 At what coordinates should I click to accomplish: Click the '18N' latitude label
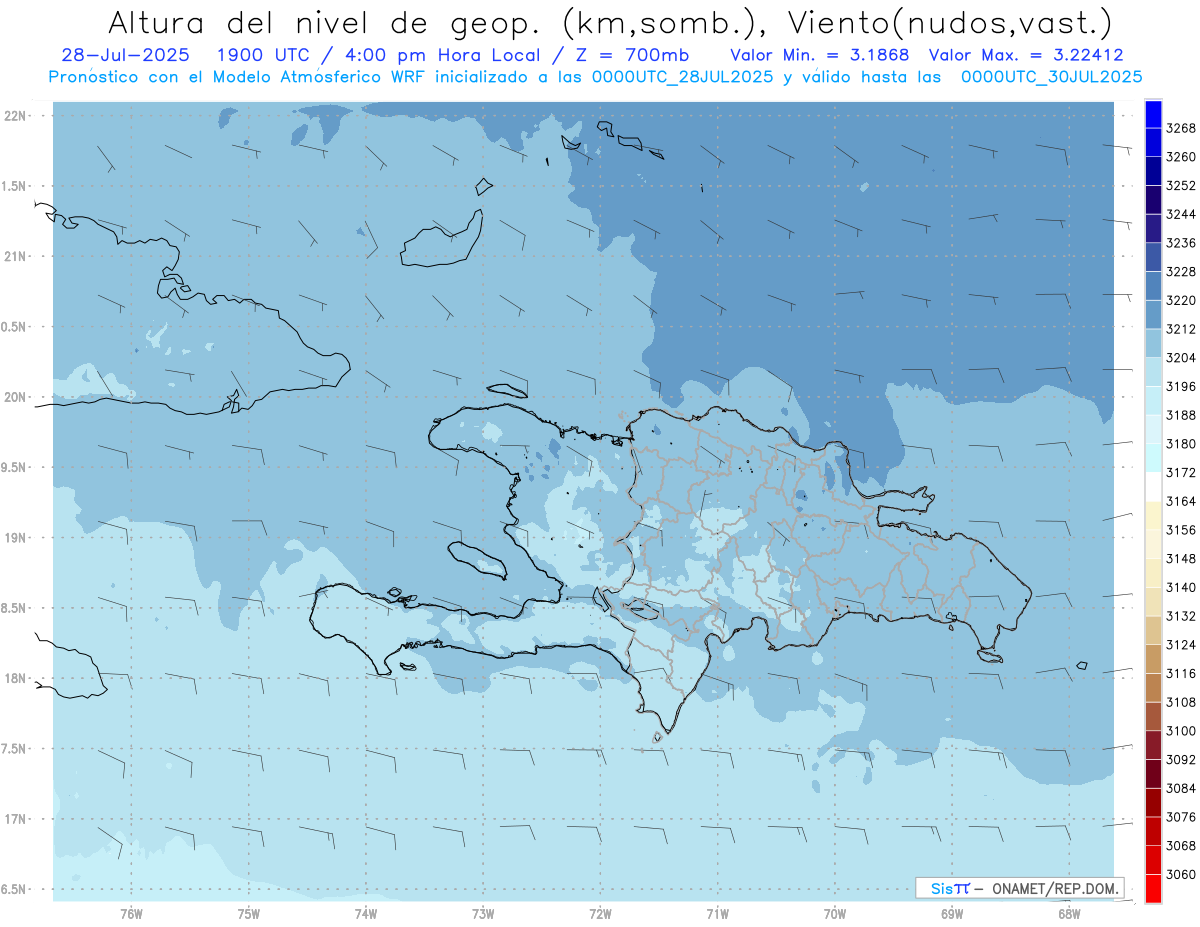[16, 678]
